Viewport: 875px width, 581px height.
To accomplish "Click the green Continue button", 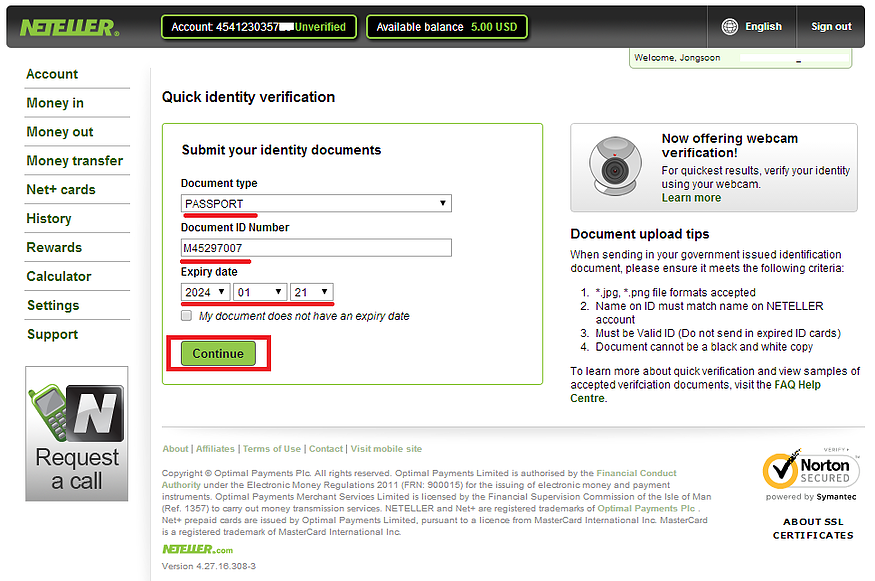I will tap(218, 353).
